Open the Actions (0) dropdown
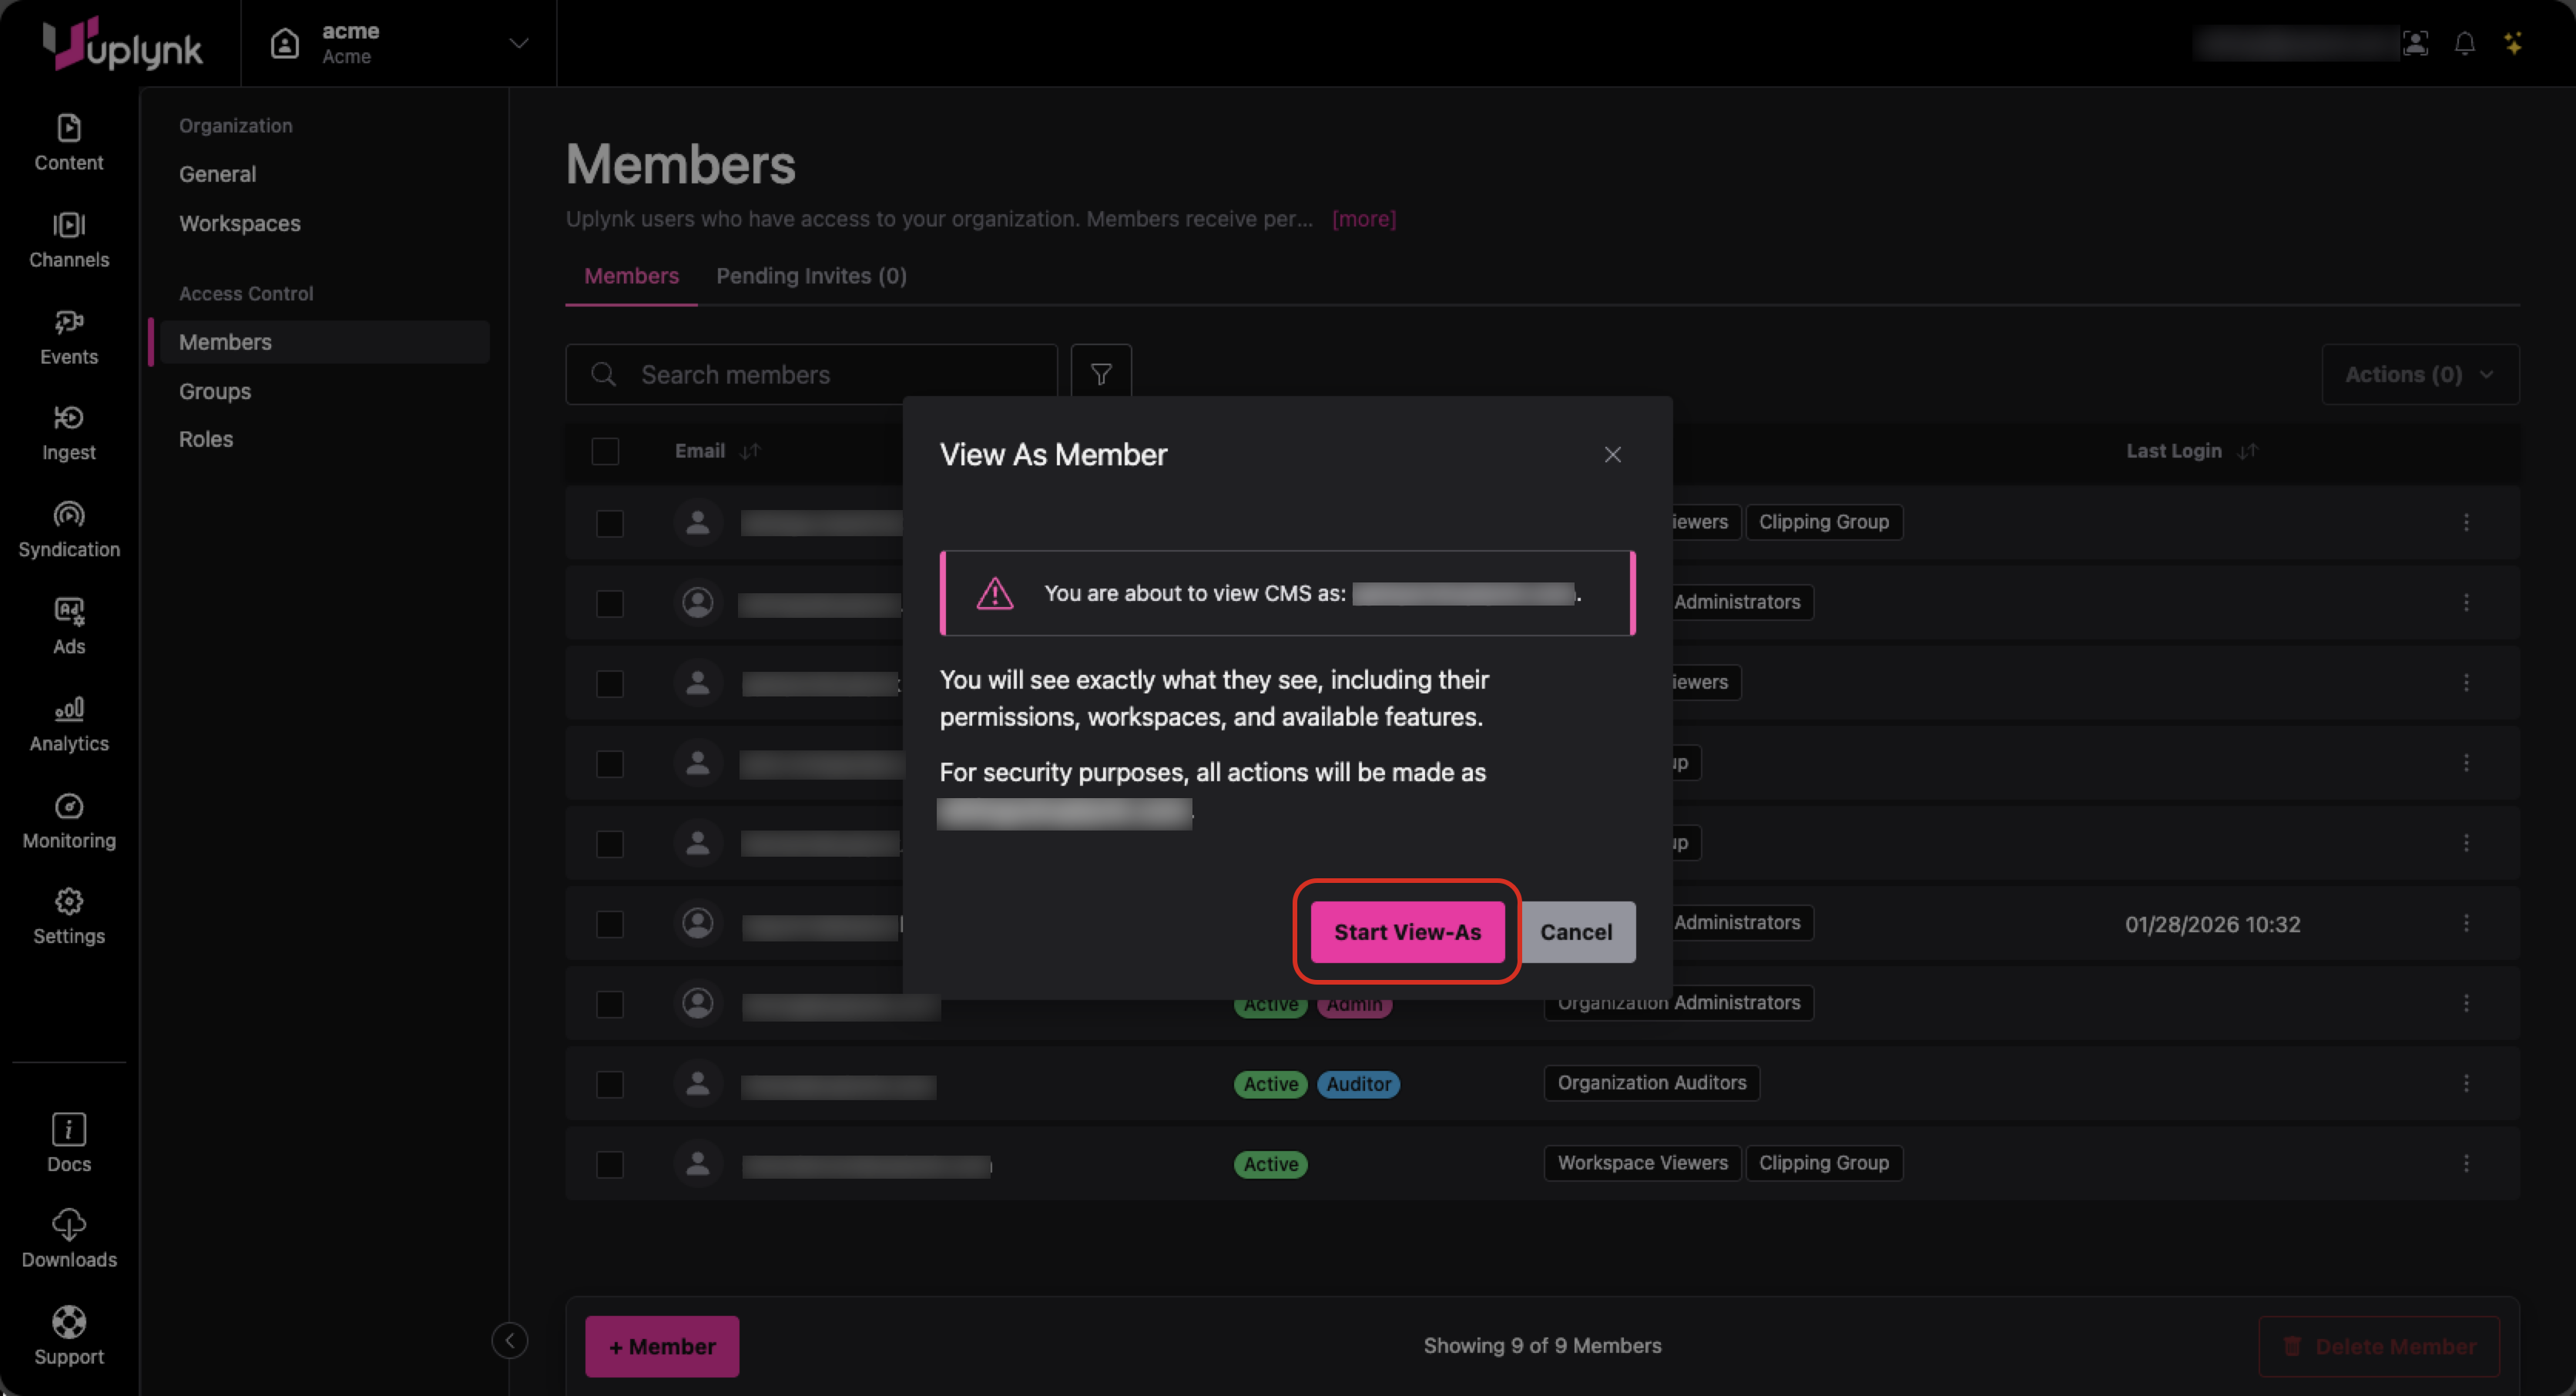The height and width of the screenshot is (1396, 2576). point(2418,374)
